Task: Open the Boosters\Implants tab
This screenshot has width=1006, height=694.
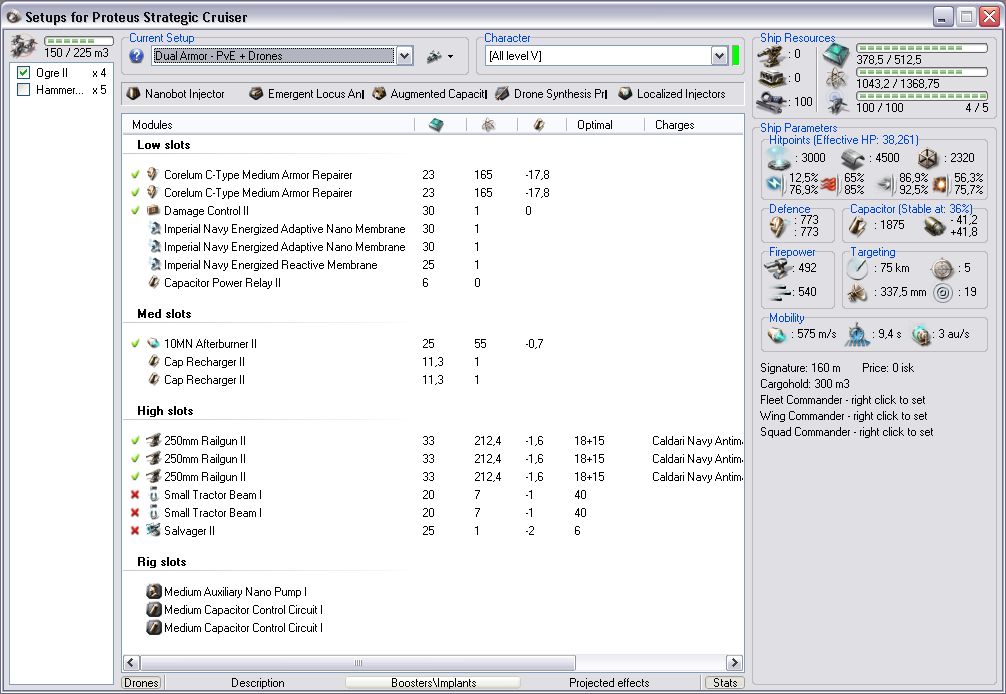Action: click(433, 682)
